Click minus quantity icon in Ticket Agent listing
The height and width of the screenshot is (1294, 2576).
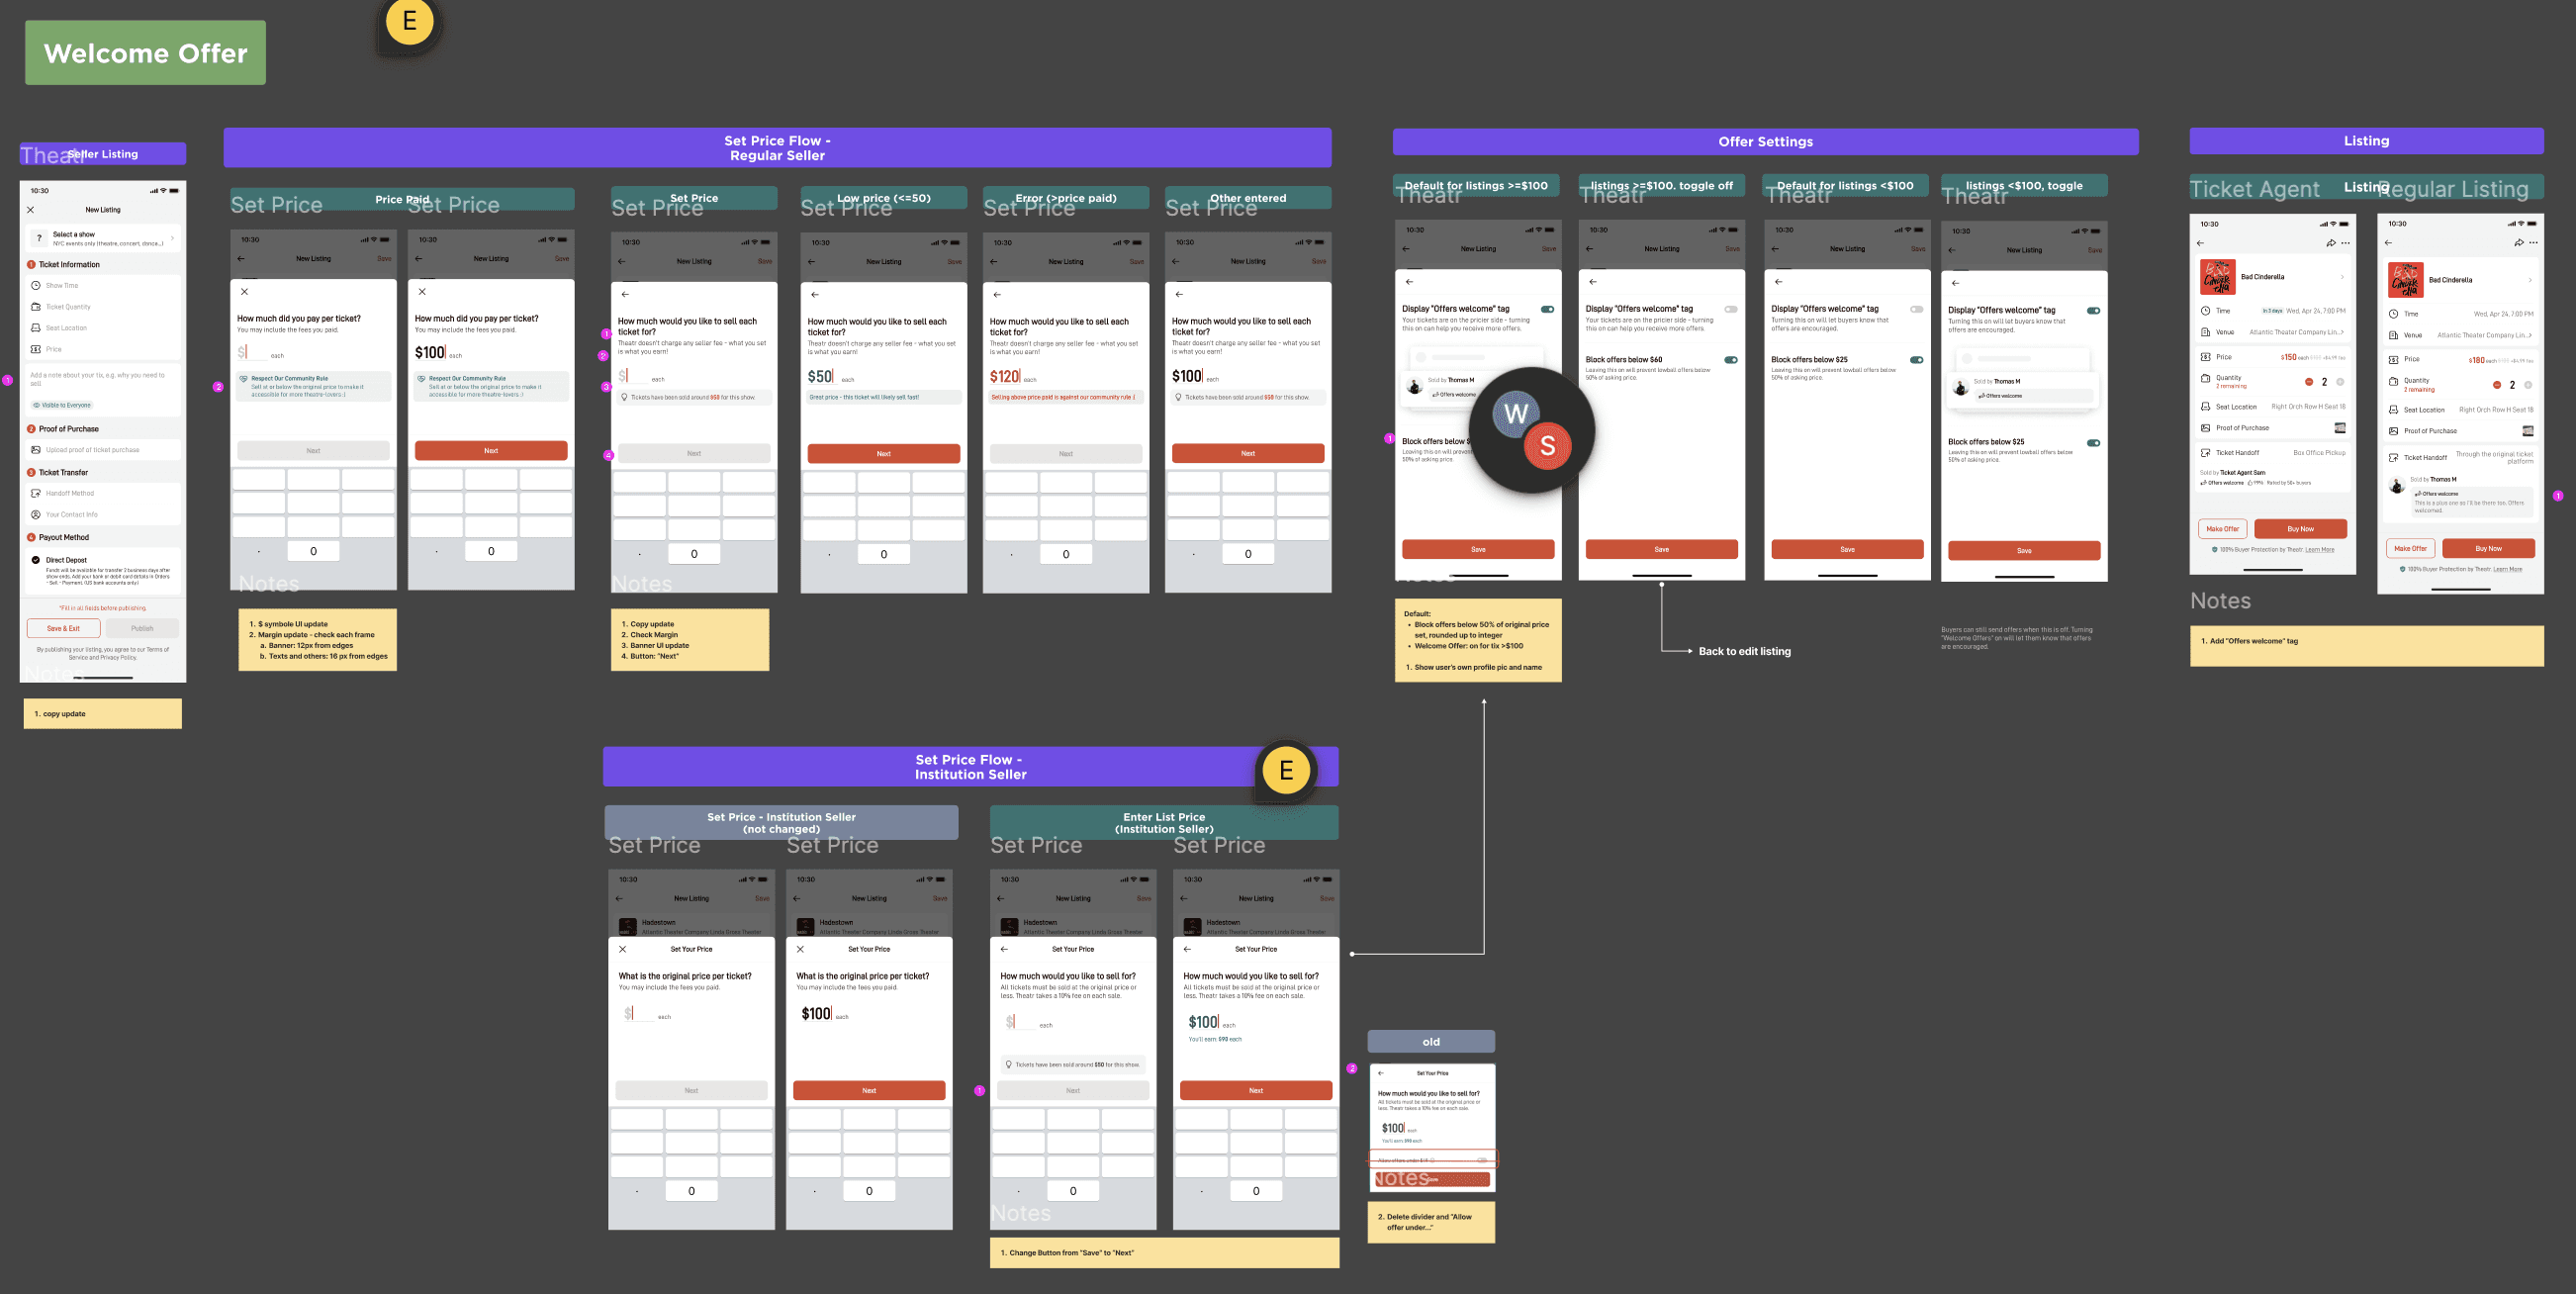2309,382
